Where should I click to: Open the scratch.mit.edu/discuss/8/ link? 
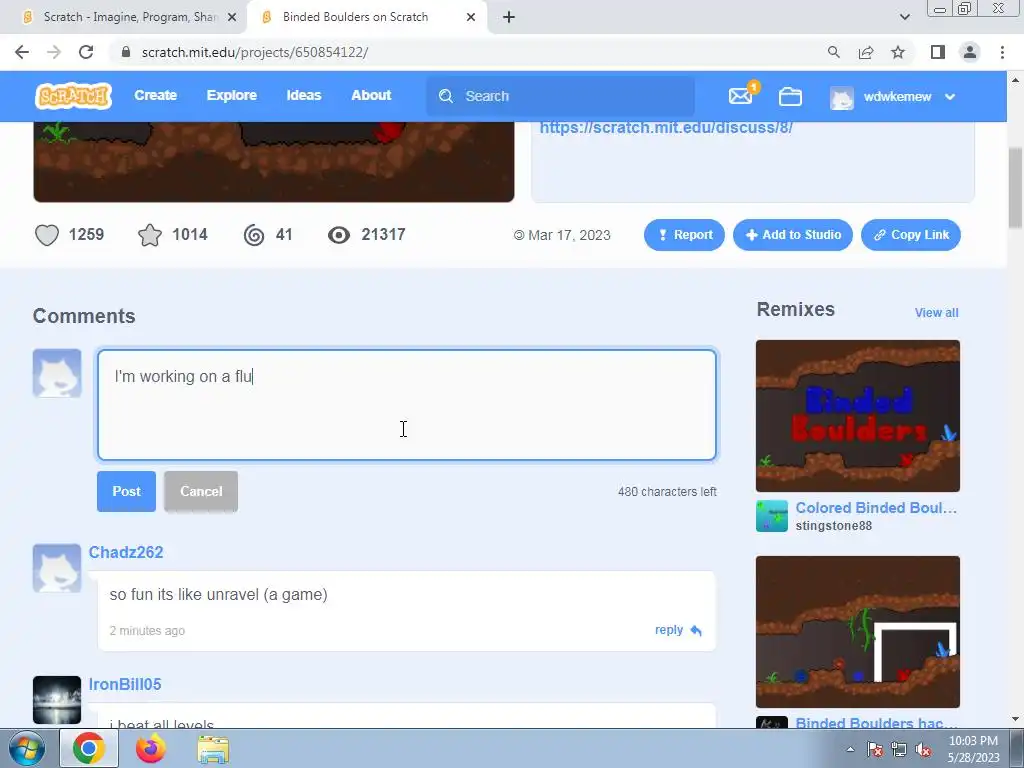pyautogui.click(x=666, y=127)
